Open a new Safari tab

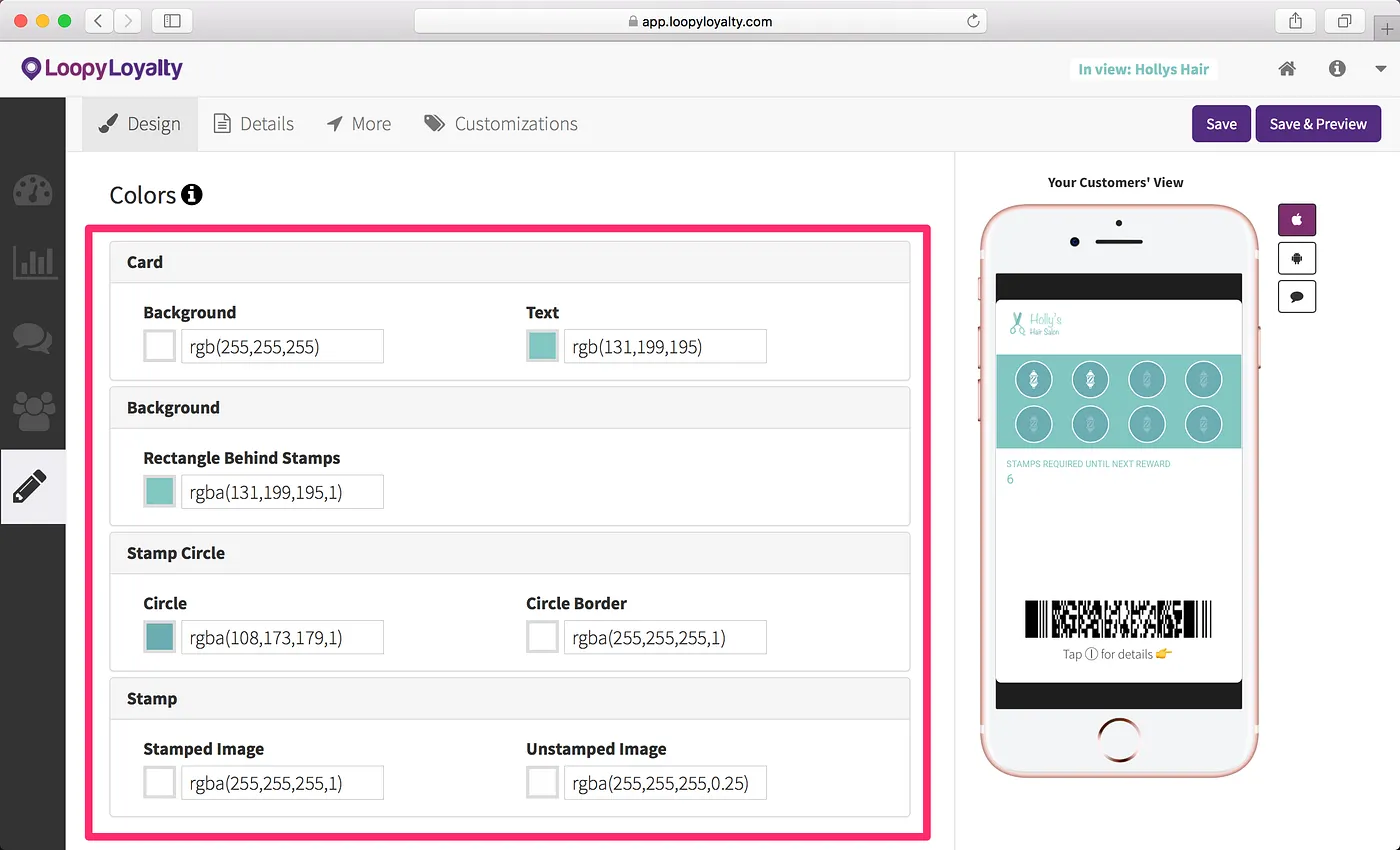(1389, 28)
